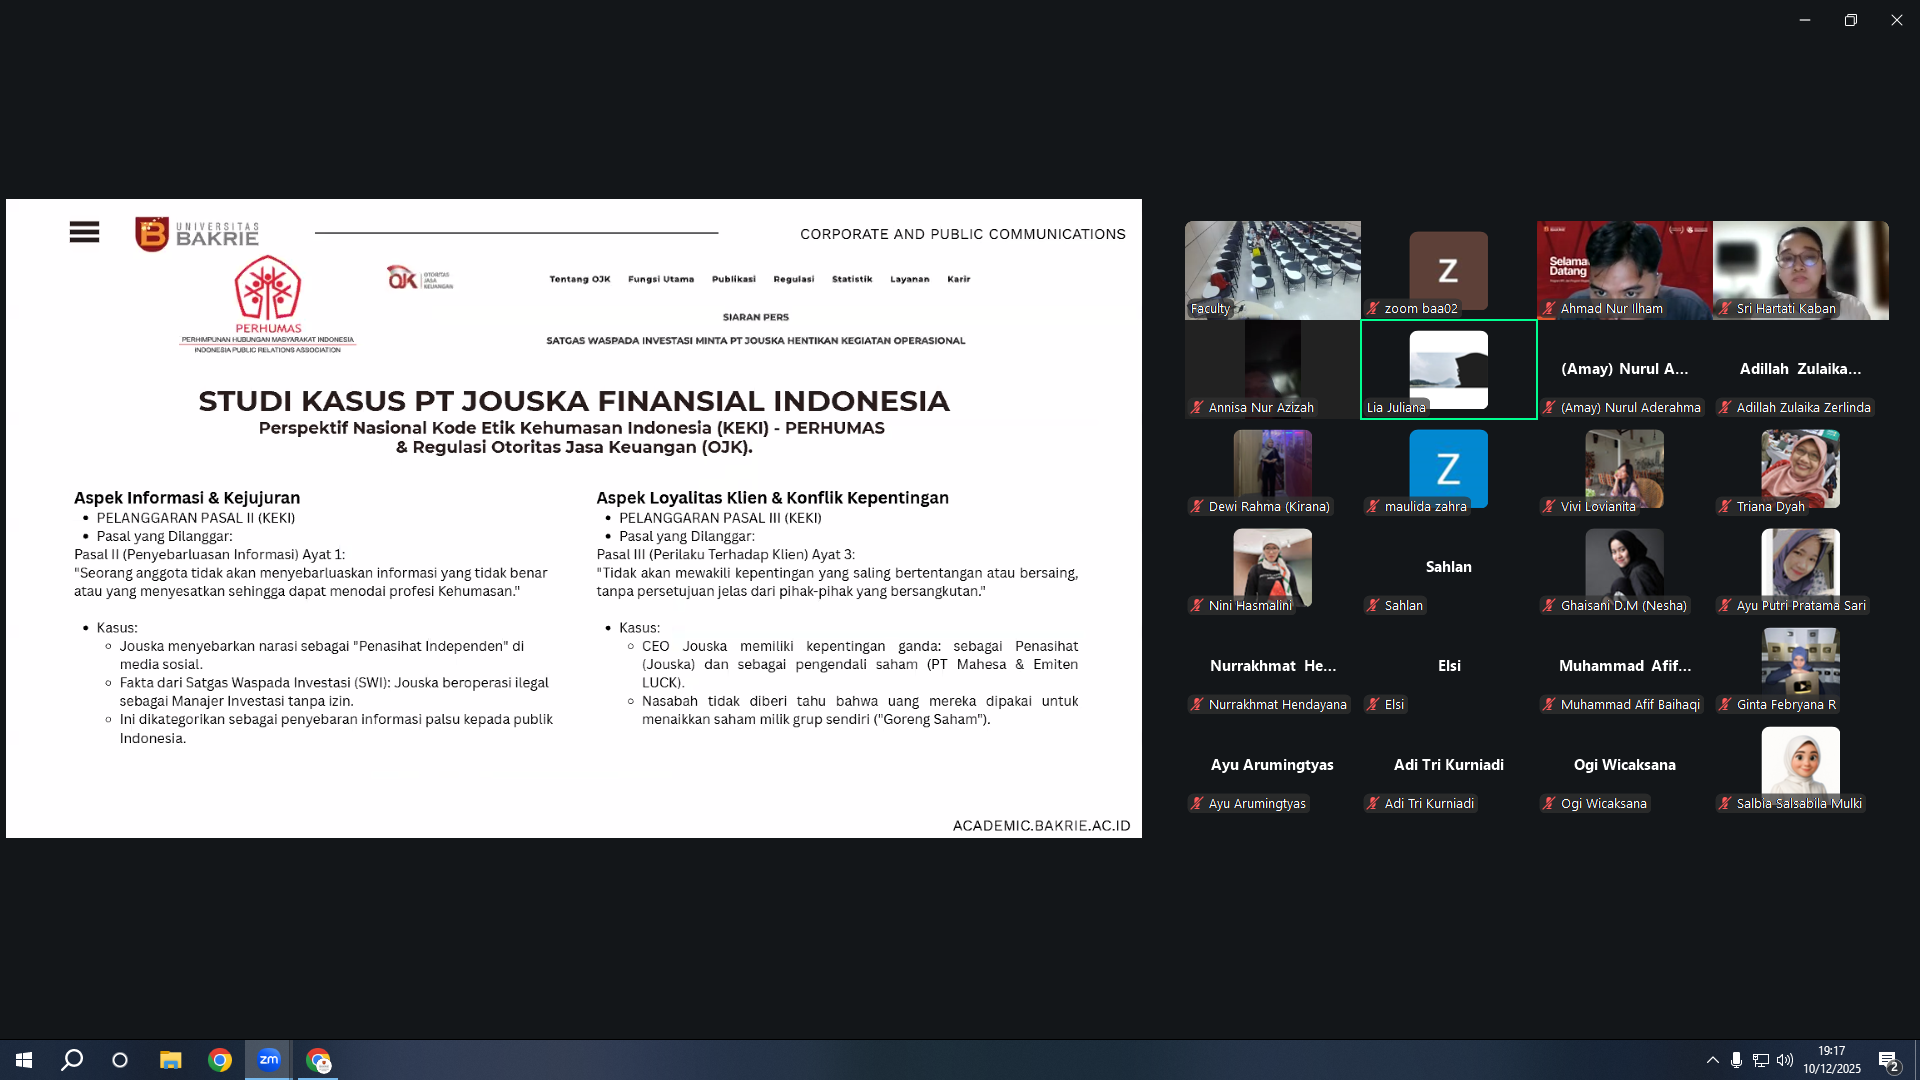Image resolution: width=1920 pixels, height=1080 pixels.
Task: Click the SIARAN PERS heading on slide
Action: [x=756, y=317]
